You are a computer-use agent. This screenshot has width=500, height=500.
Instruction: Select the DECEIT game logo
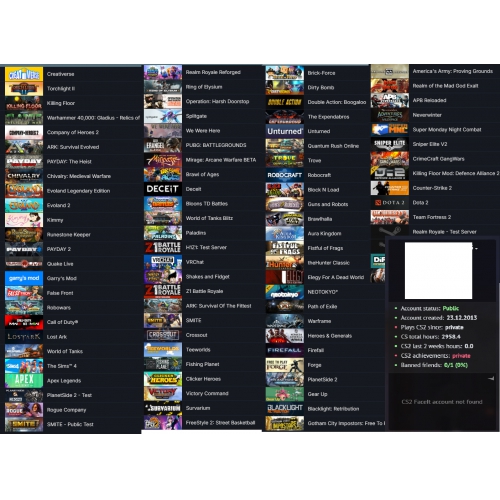[x=163, y=189]
